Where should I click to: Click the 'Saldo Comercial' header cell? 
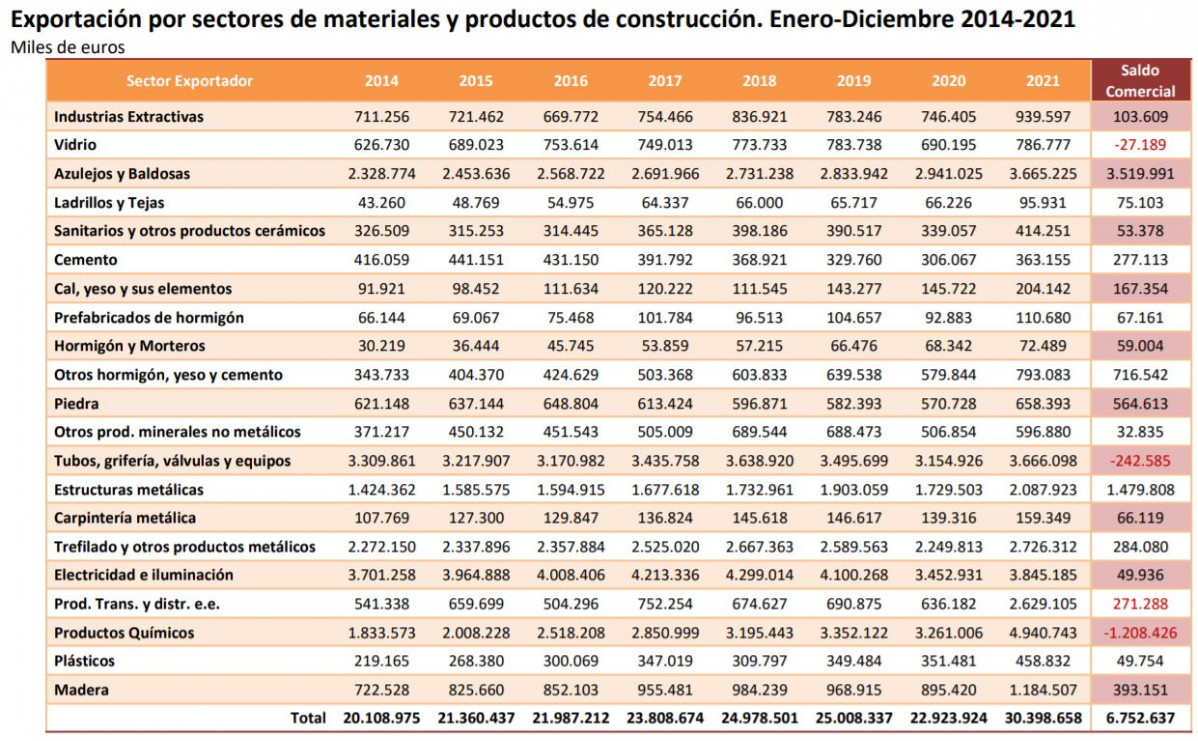click(x=1140, y=81)
